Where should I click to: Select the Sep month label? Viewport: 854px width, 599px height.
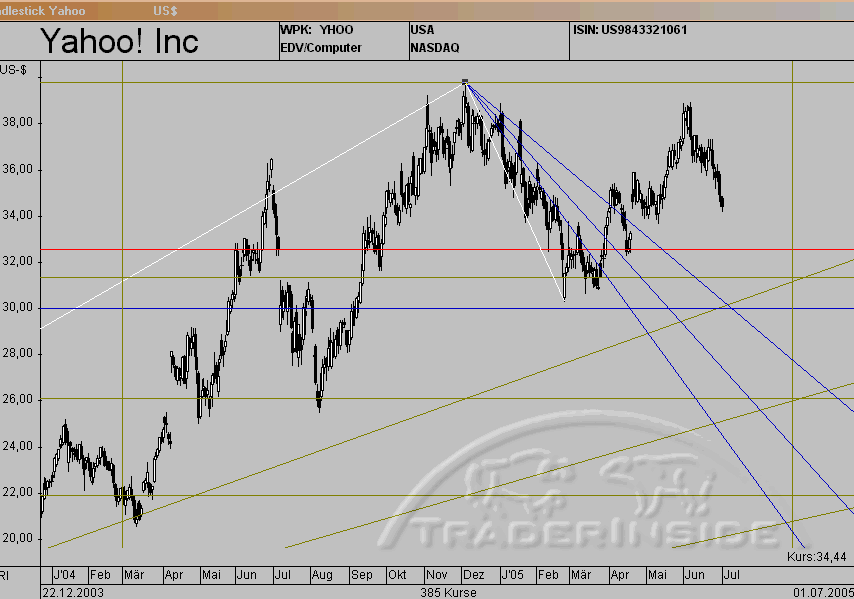362,575
